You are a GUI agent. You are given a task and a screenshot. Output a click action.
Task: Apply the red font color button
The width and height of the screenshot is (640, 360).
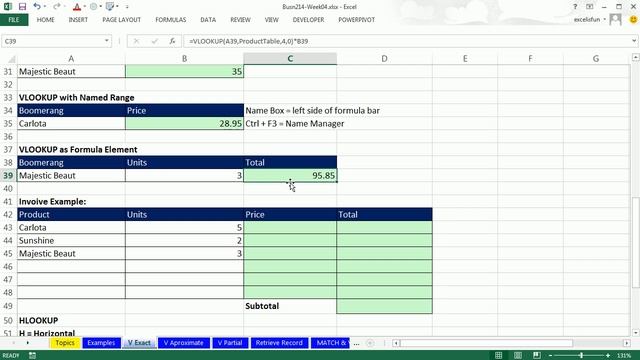77,7
